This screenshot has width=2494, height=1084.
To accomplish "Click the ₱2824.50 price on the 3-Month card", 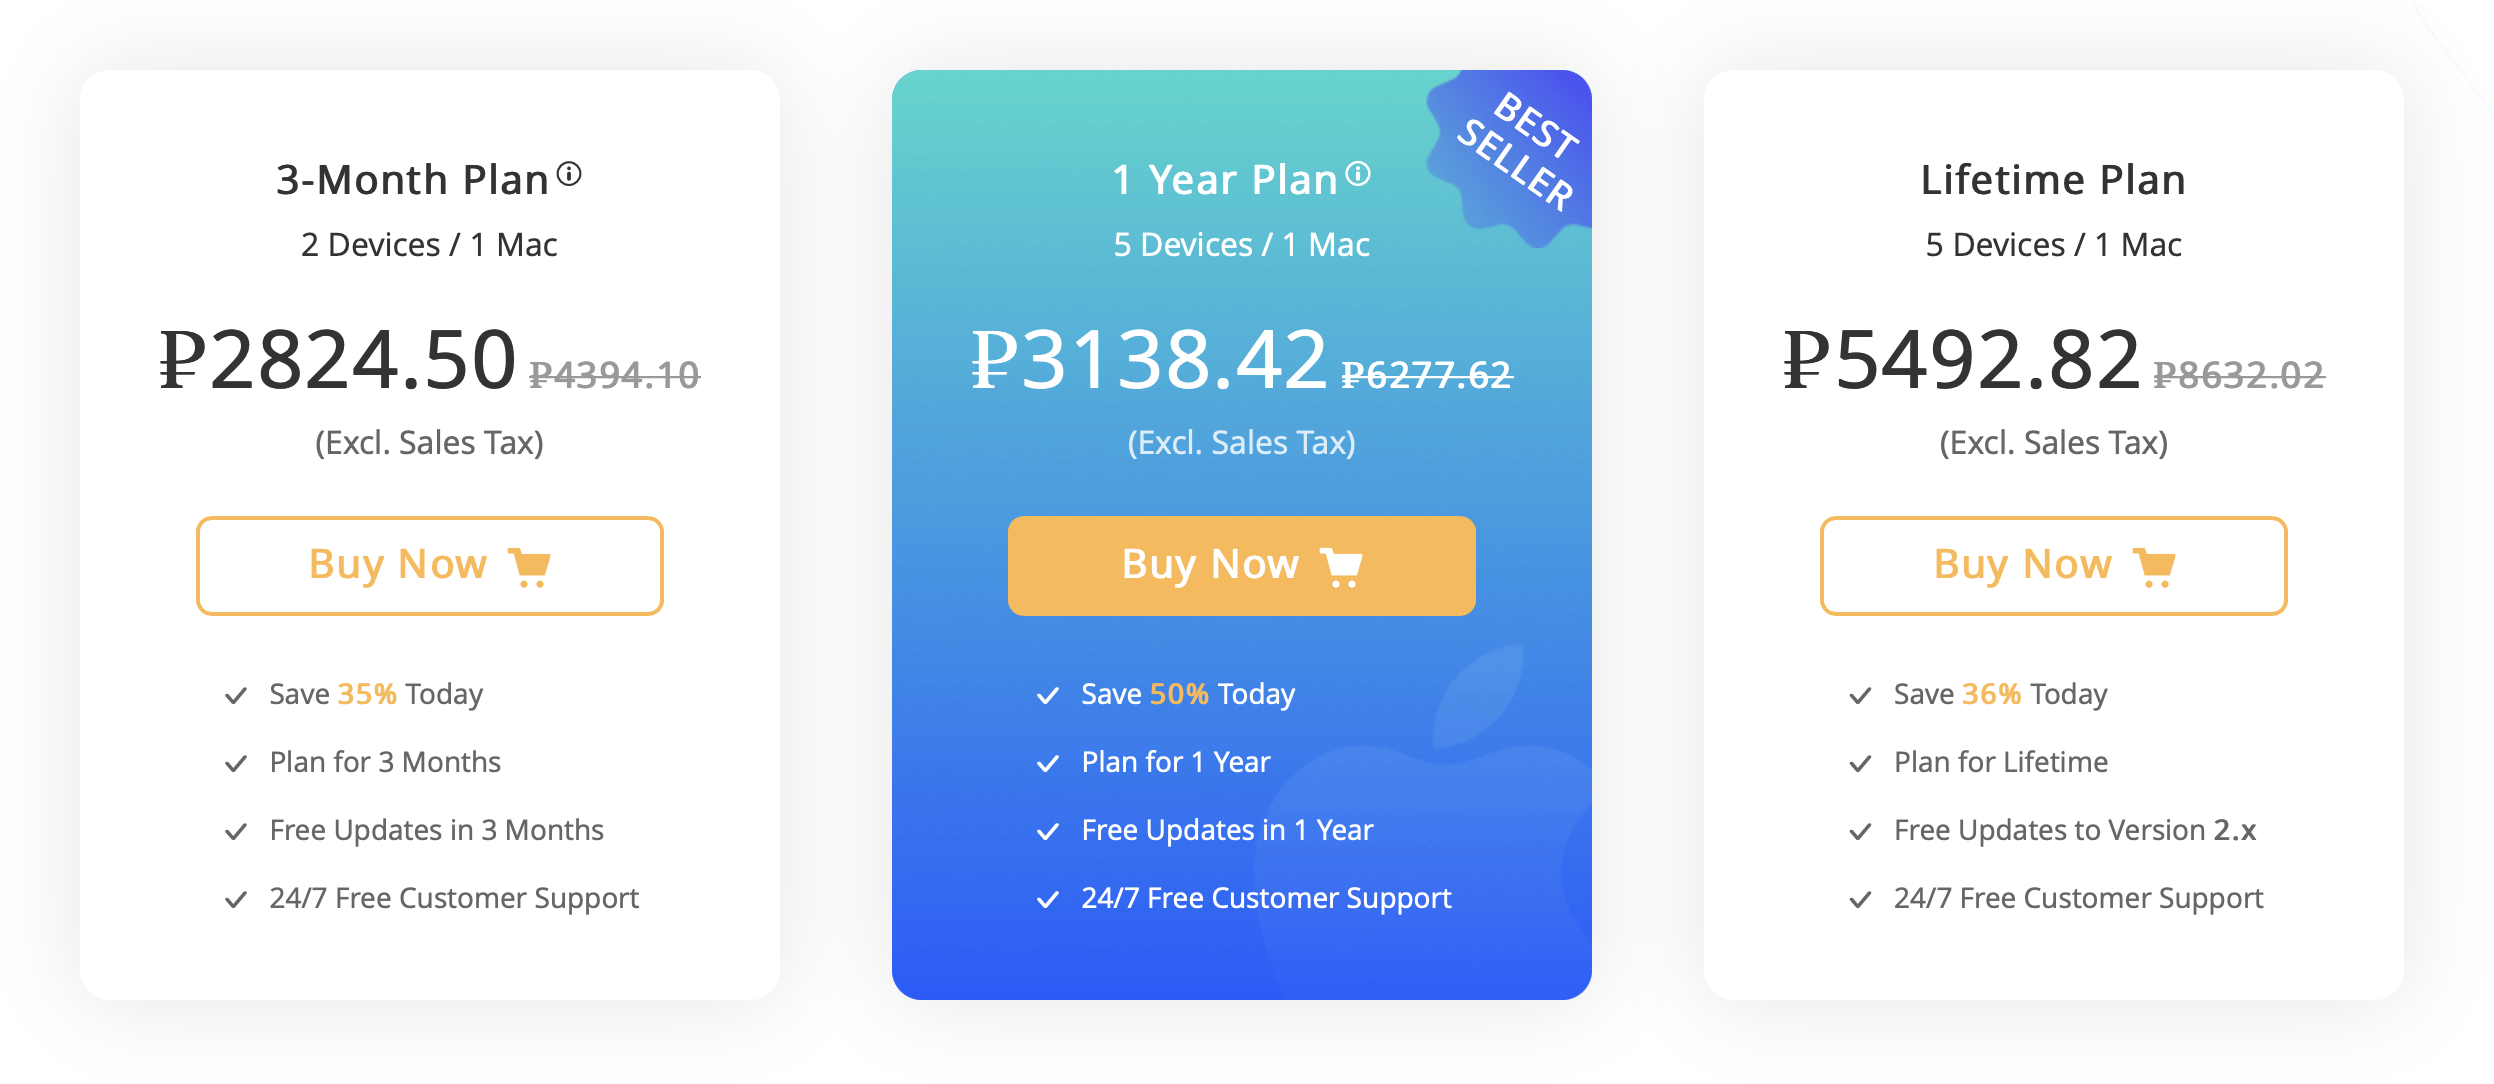I will 338,360.
